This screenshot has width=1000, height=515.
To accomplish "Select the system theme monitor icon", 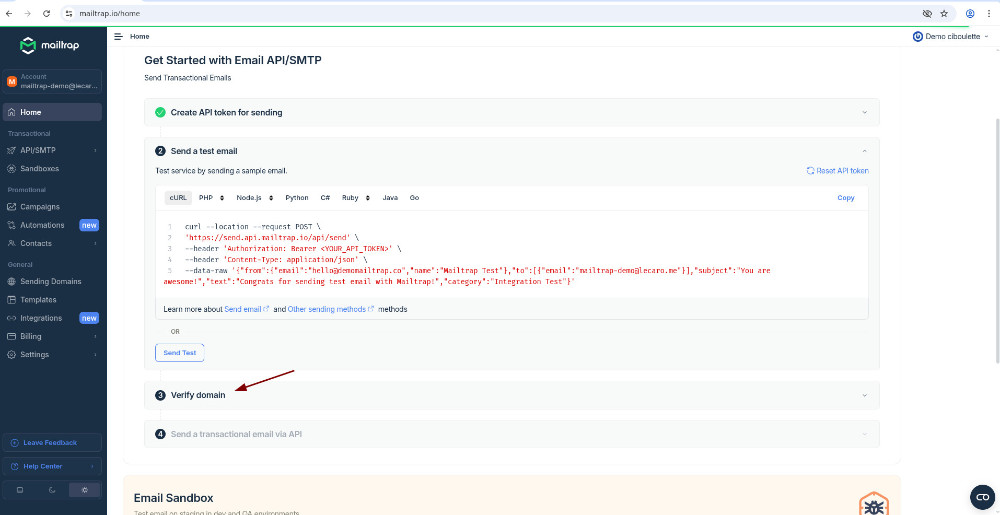I will [x=21, y=490].
